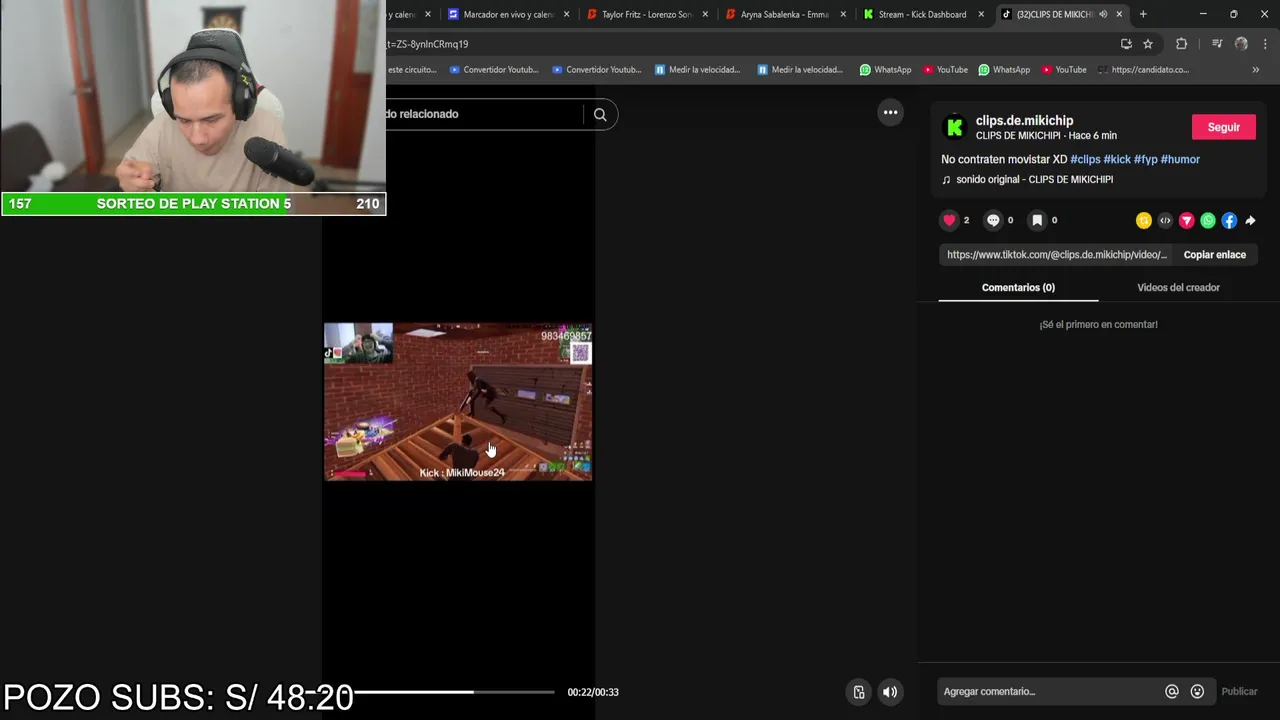Save video with the bookmark icon
Screen dimensions: 1280x720
tap(1037, 220)
